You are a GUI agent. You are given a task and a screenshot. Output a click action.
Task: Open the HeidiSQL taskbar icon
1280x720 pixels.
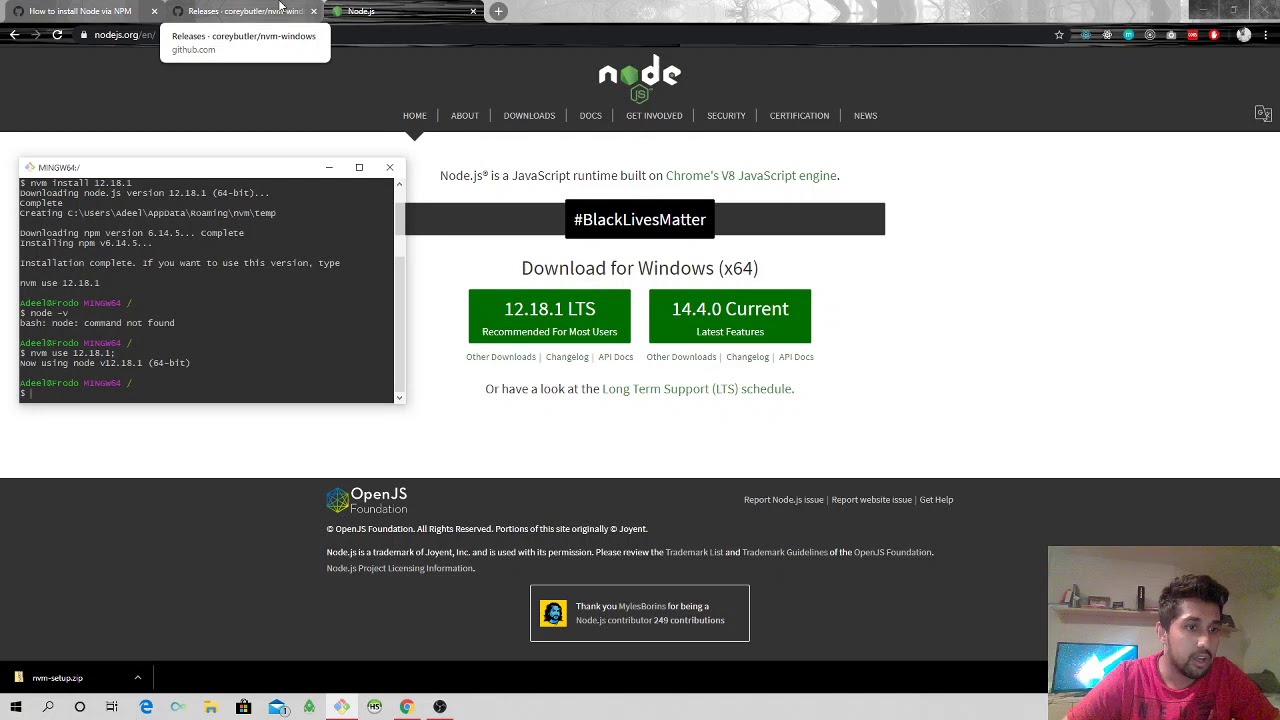click(x=374, y=707)
